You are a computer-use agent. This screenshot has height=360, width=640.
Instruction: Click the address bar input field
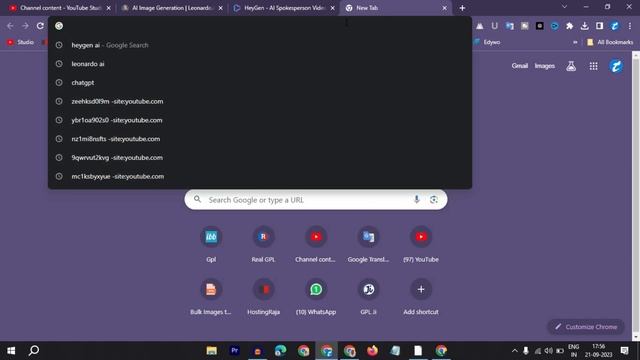point(261,26)
